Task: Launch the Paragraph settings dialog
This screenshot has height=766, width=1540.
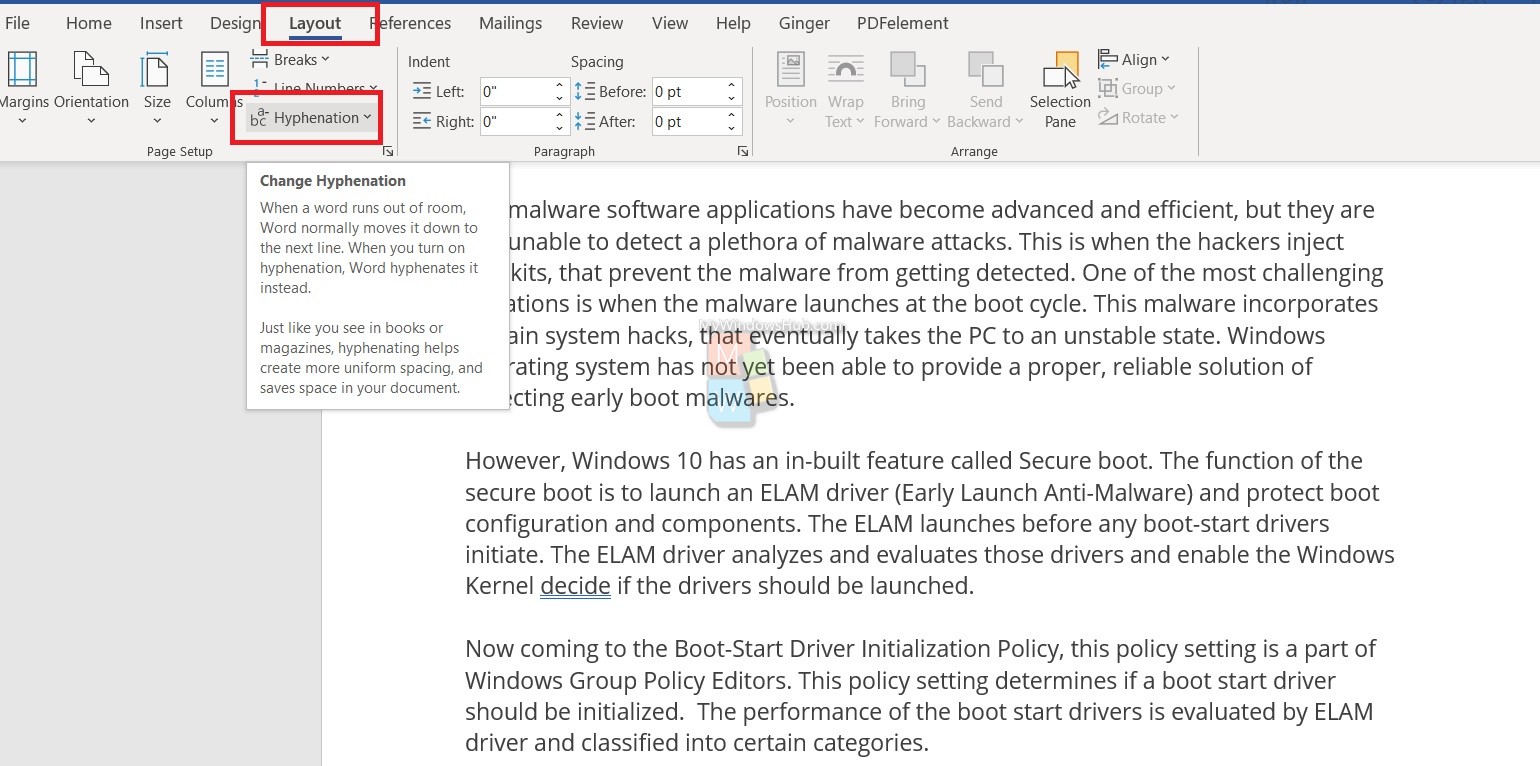Action: [743, 152]
